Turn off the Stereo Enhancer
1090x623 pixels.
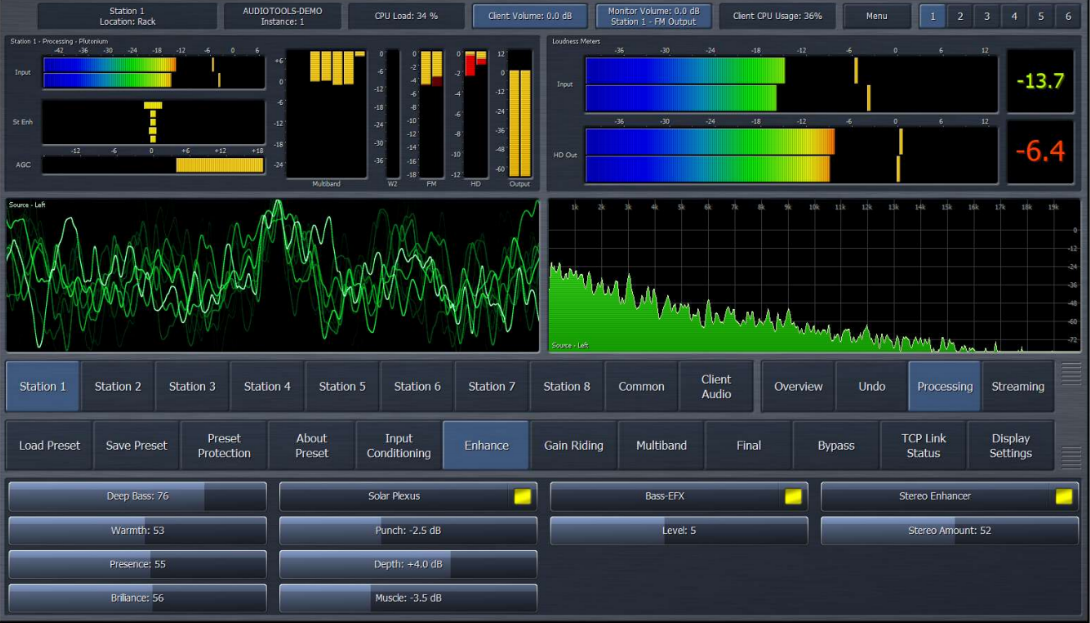click(x=1066, y=496)
